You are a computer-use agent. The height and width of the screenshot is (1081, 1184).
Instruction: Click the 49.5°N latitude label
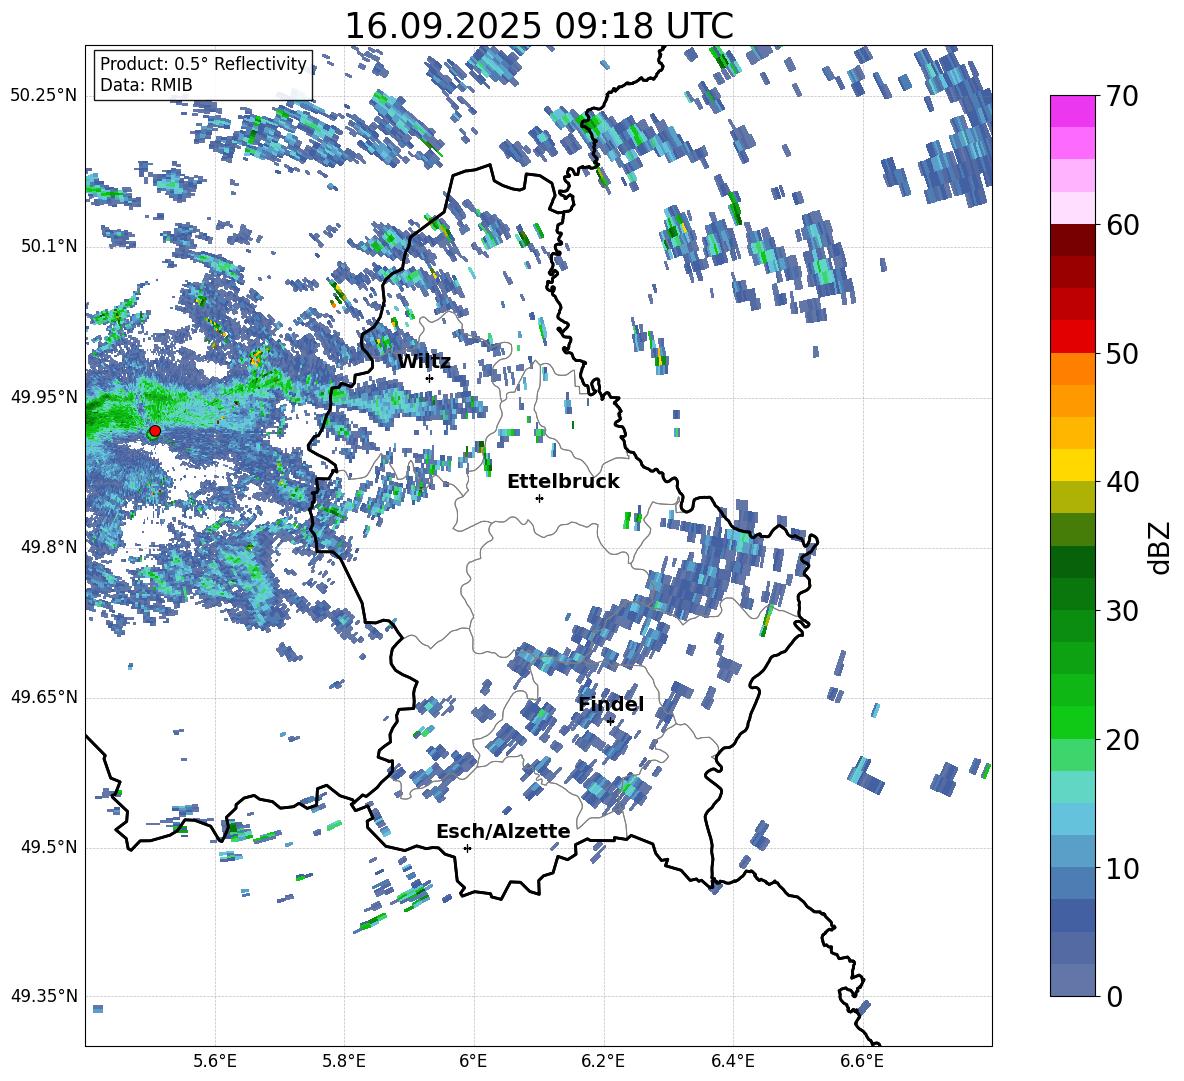tap(48, 847)
